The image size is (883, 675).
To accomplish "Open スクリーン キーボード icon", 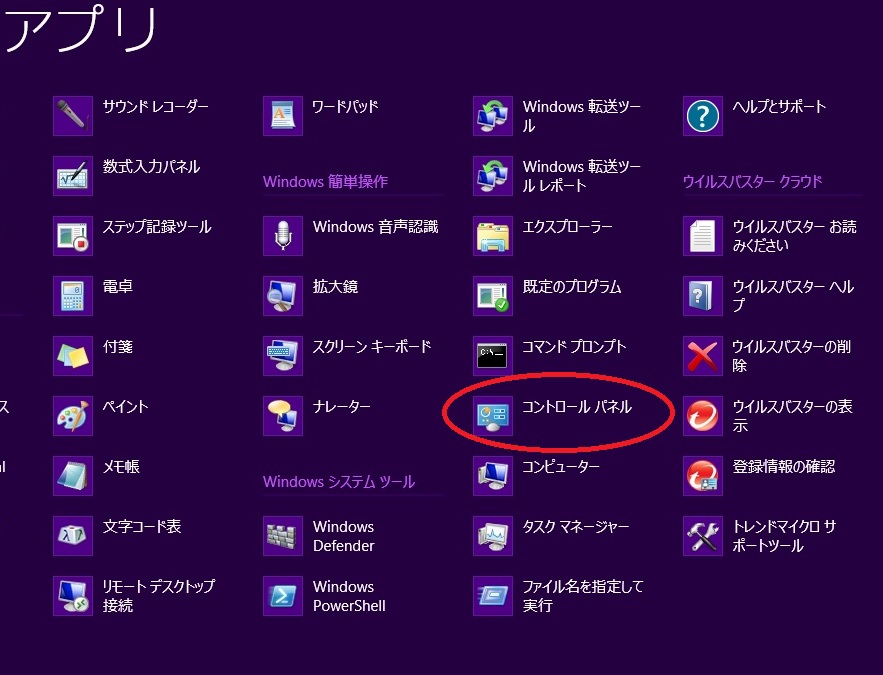I will click(x=283, y=356).
